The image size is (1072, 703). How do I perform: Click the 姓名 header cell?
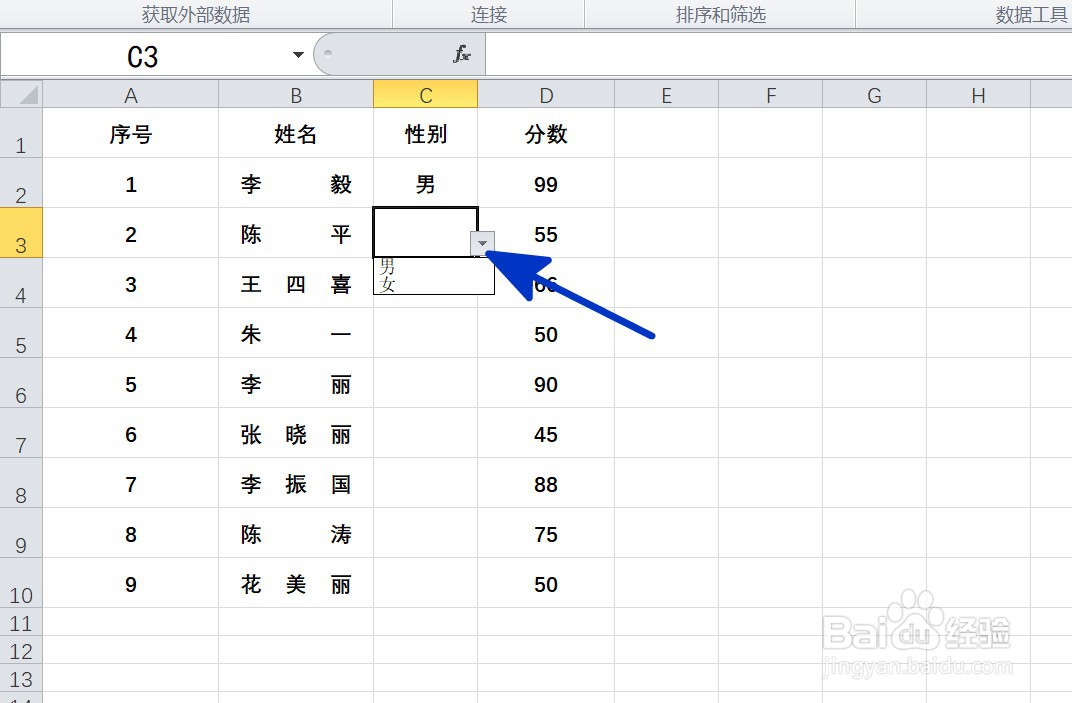coord(296,134)
